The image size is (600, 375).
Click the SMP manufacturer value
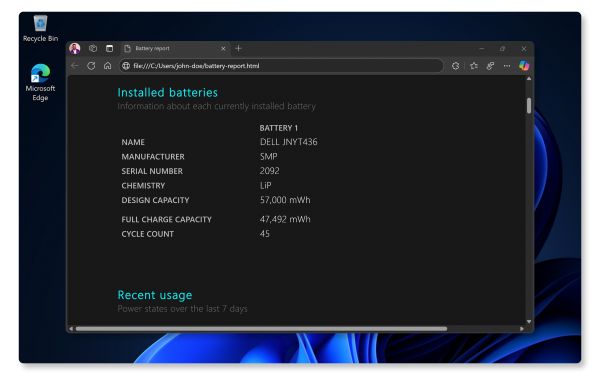(268, 157)
